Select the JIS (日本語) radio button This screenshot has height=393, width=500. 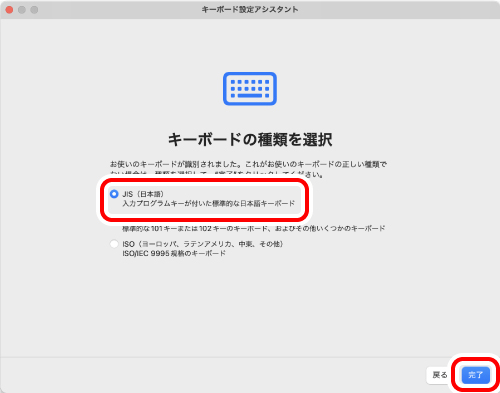pyautogui.click(x=114, y=194)
